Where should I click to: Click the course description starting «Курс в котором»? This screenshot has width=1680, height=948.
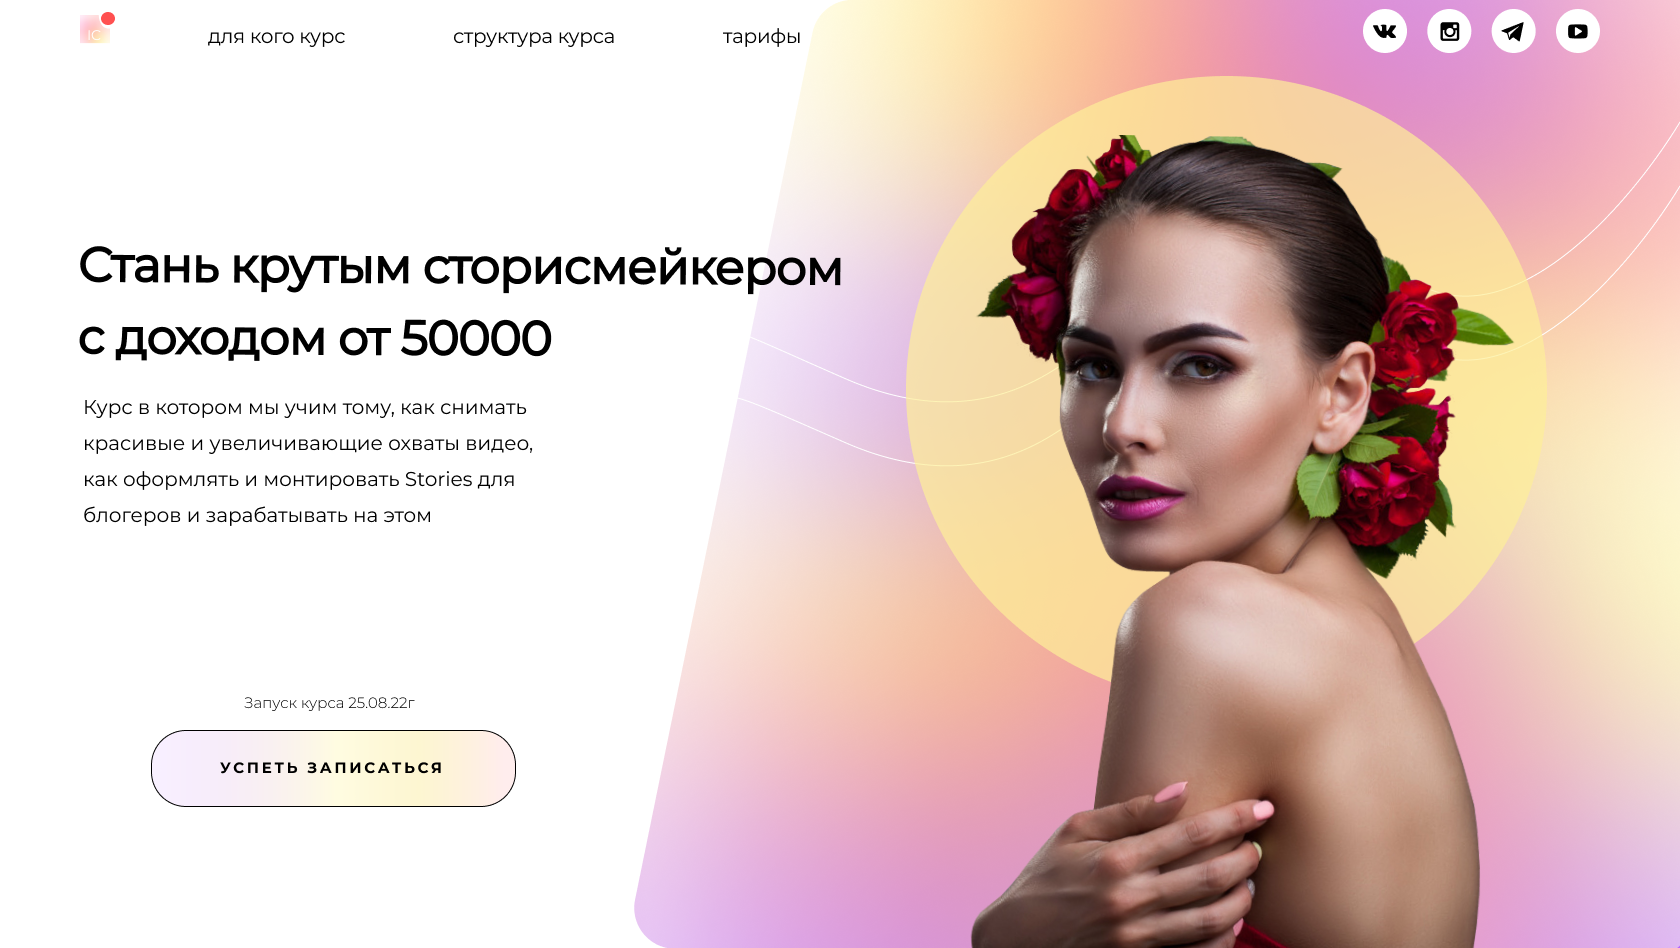click(308, 461)
